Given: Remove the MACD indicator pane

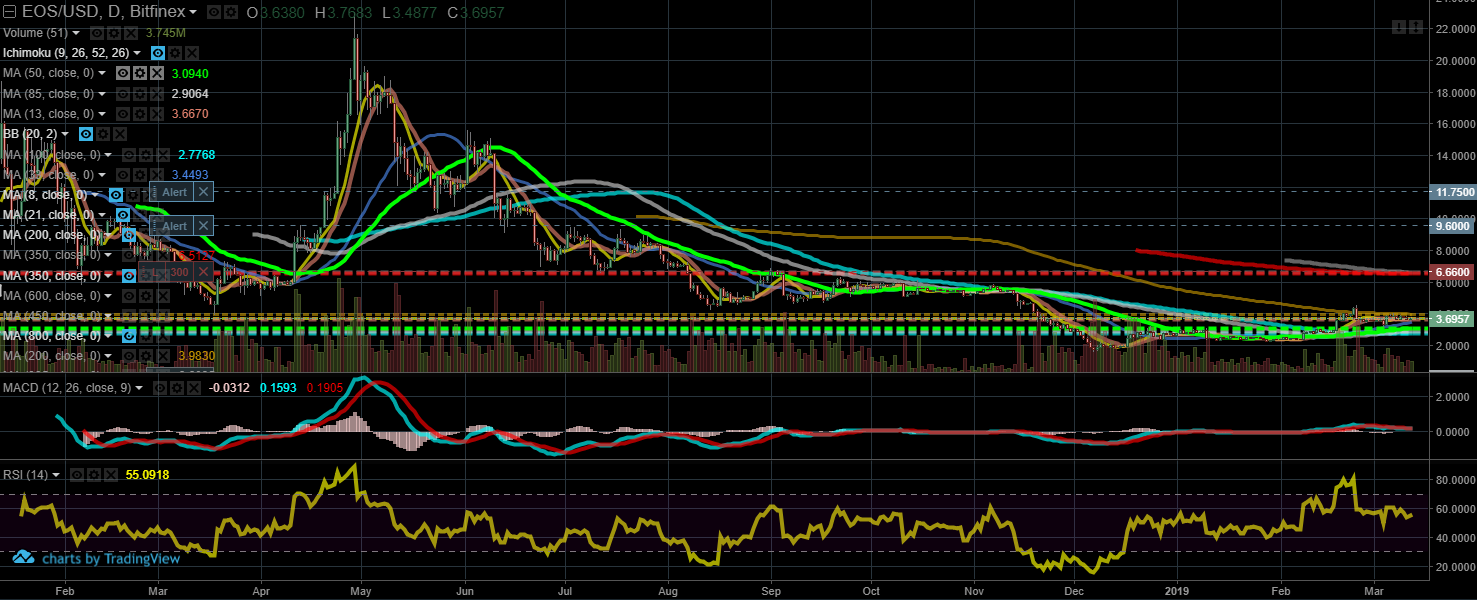Looking at the screenshot, I should tap(194, 388).
